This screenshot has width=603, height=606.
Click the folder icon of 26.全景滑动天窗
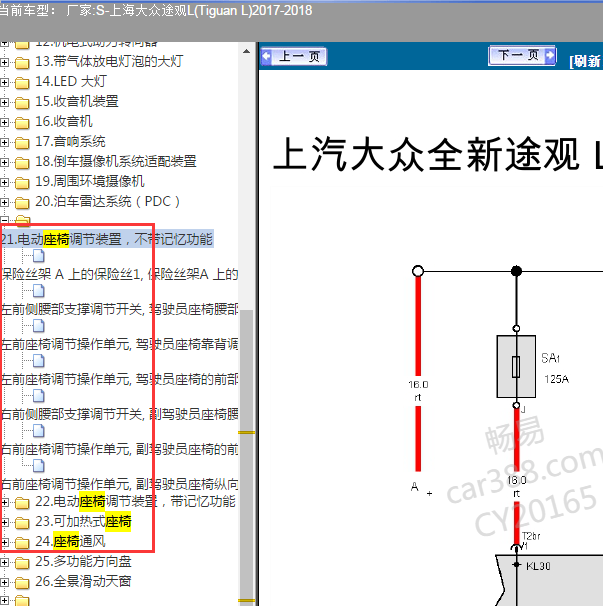pyautogui.click(x=22, y=582)
